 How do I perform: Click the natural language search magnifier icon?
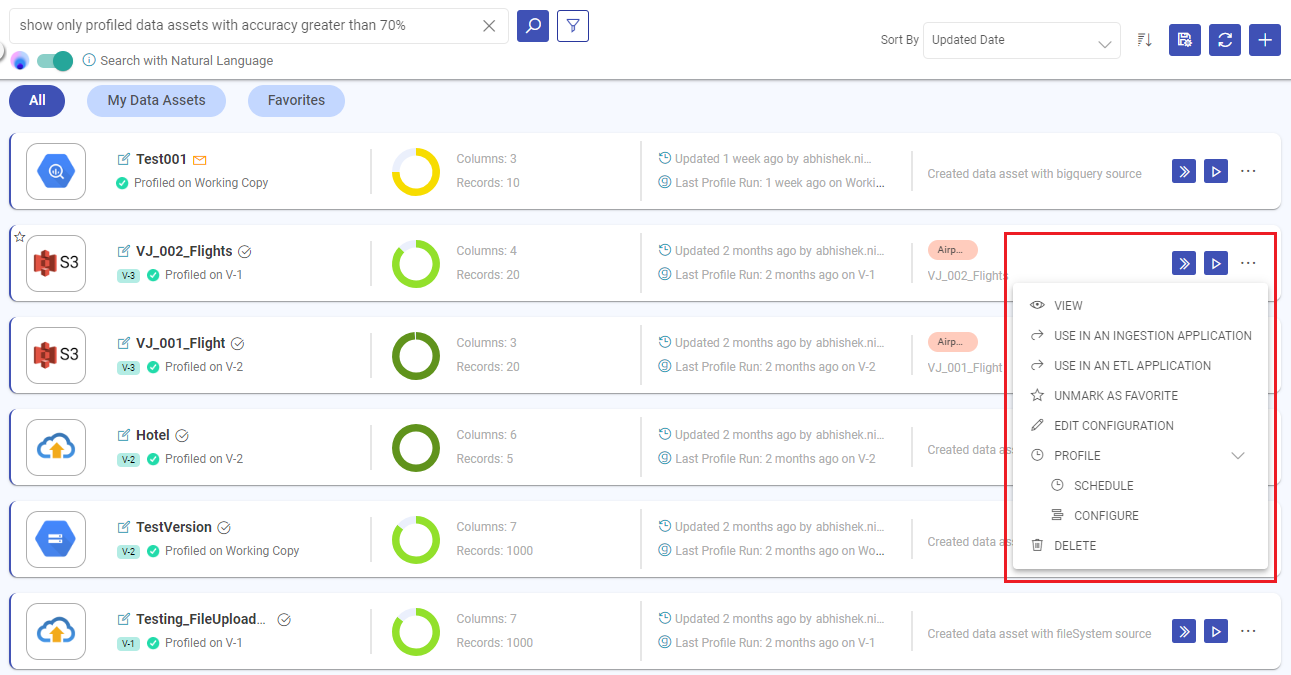click(x=532, y=26)
